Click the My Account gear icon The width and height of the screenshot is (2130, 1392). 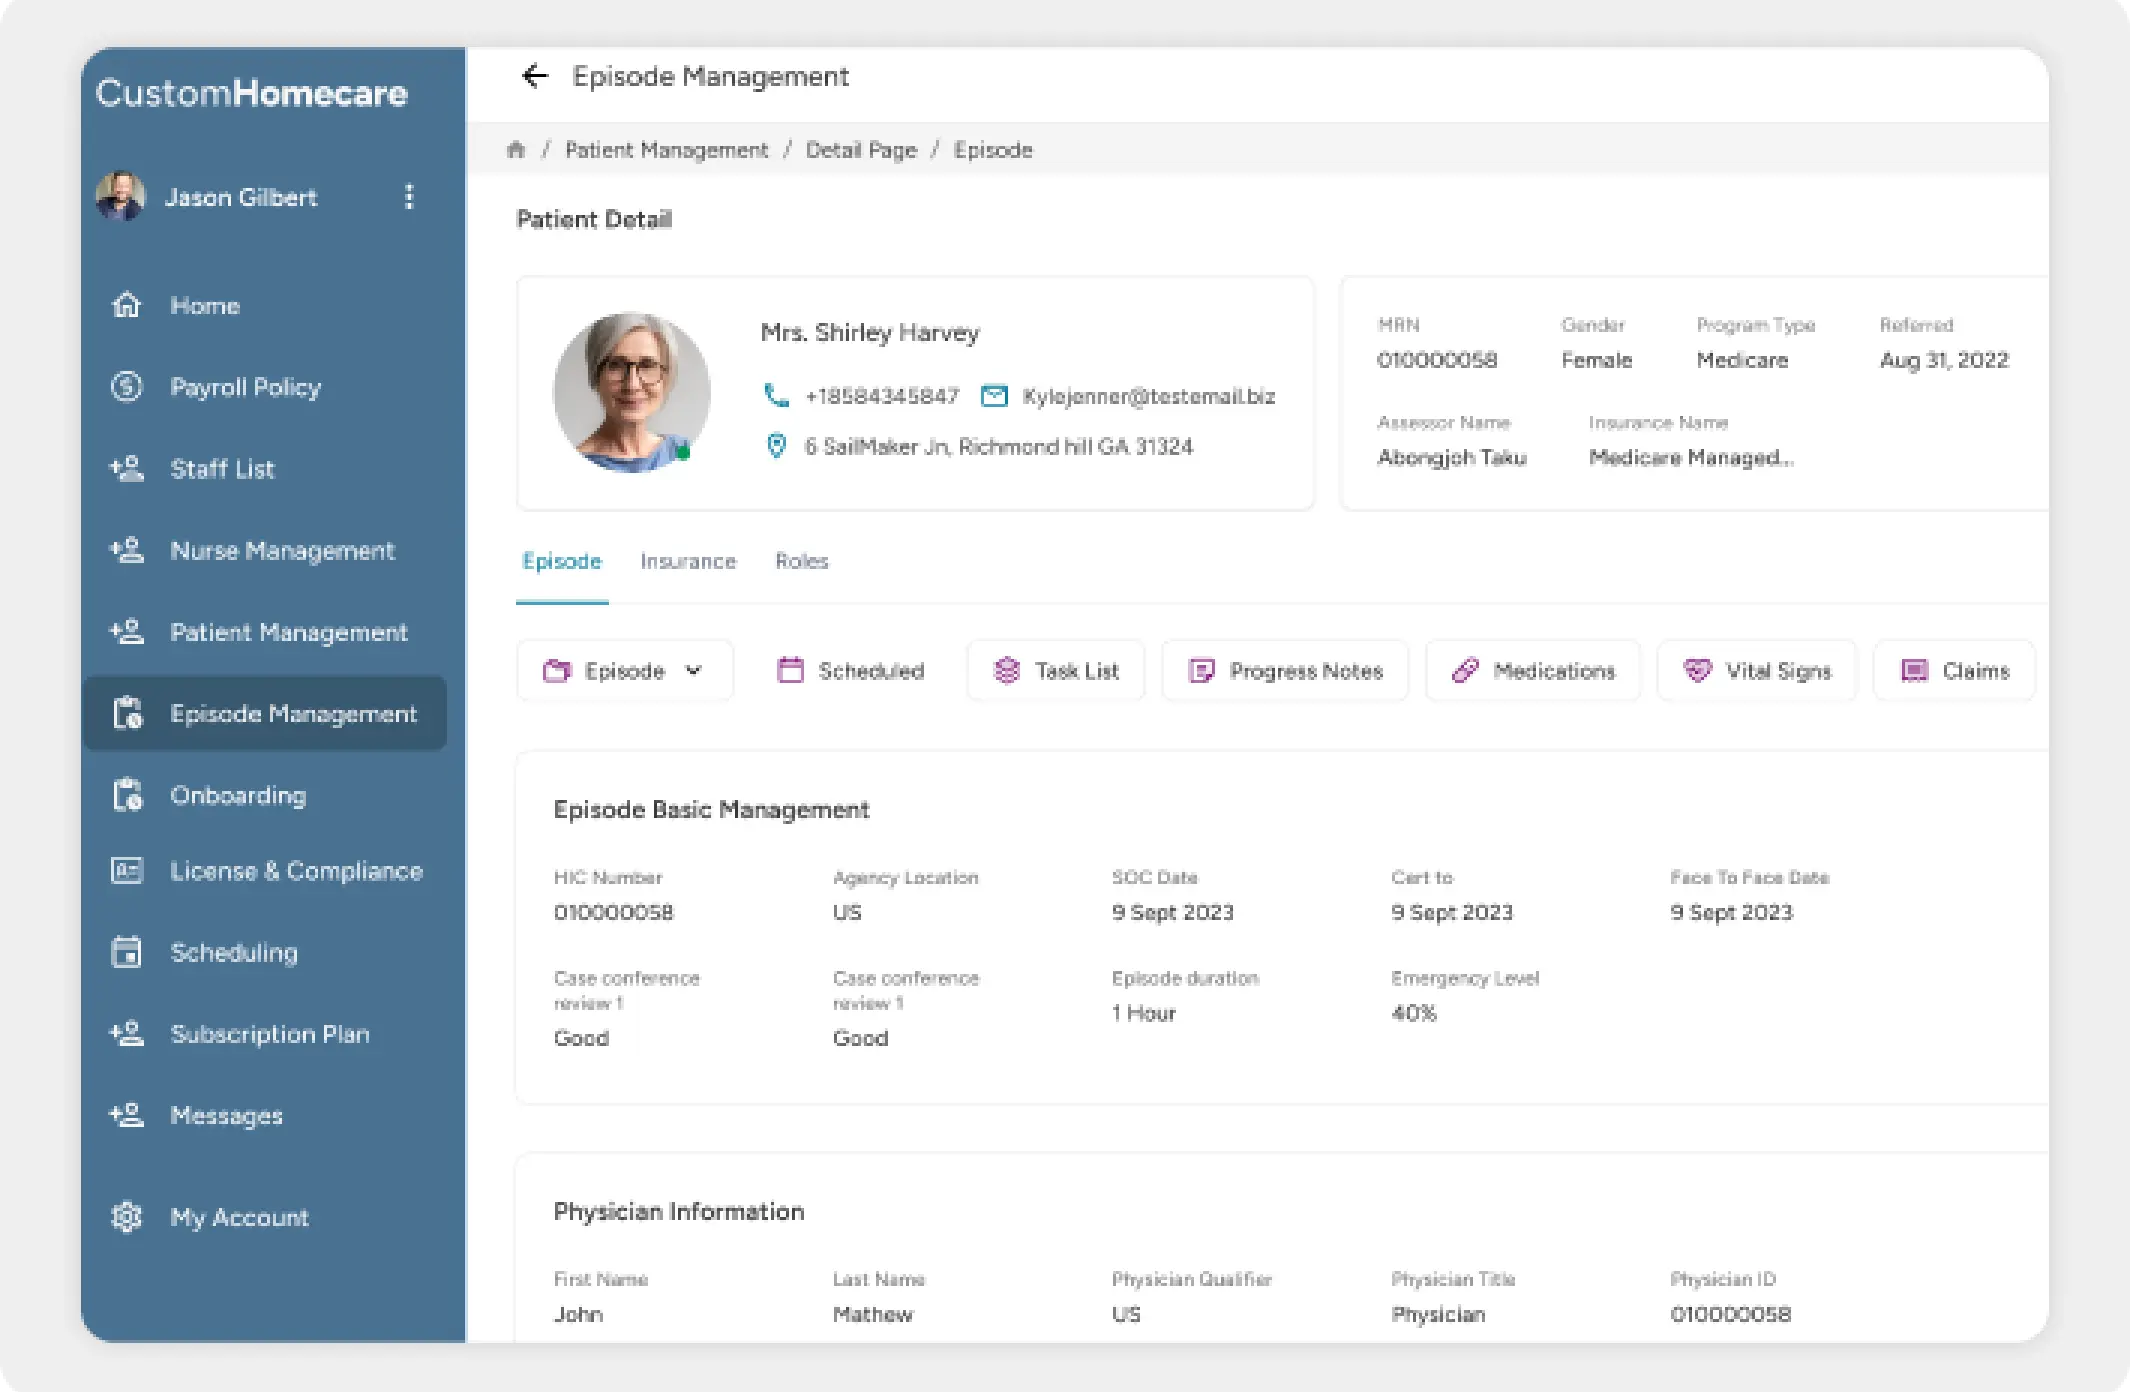pos(126,1217)
